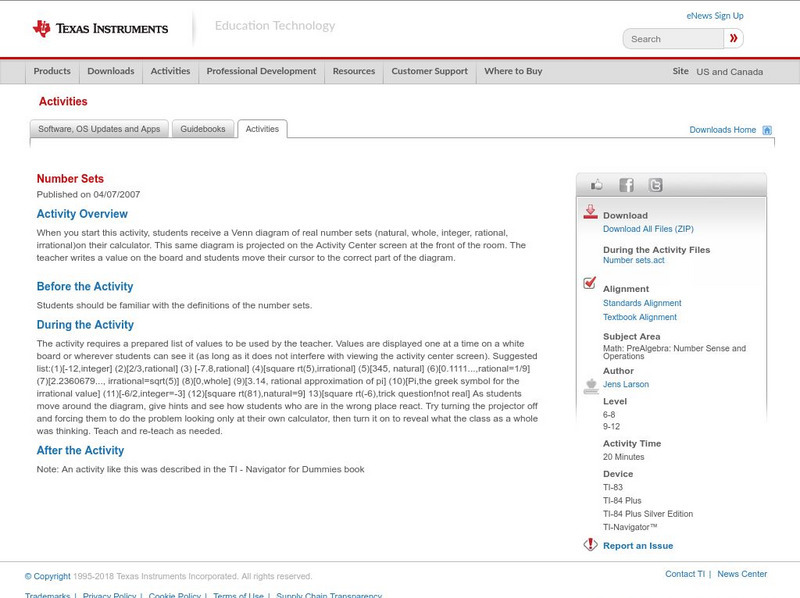Screen dimensions: 800x598
Task: Click the Downloads Home house icon
Action: tap(767, 130)
